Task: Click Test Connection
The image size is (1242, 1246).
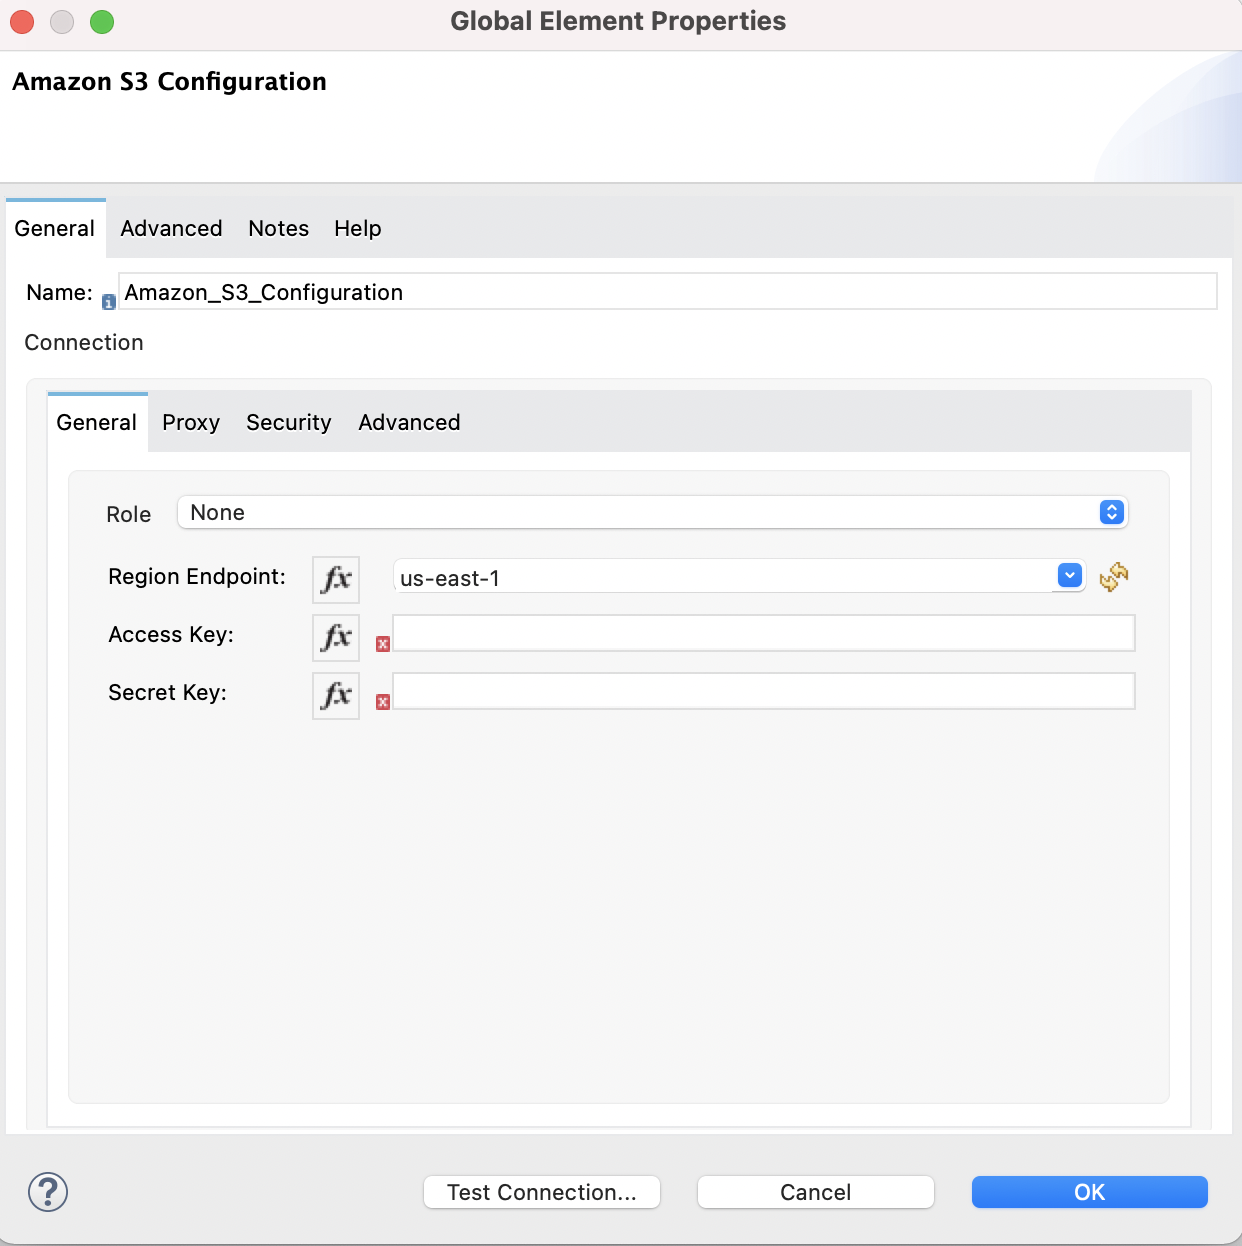Action: tap(541, 1192)
